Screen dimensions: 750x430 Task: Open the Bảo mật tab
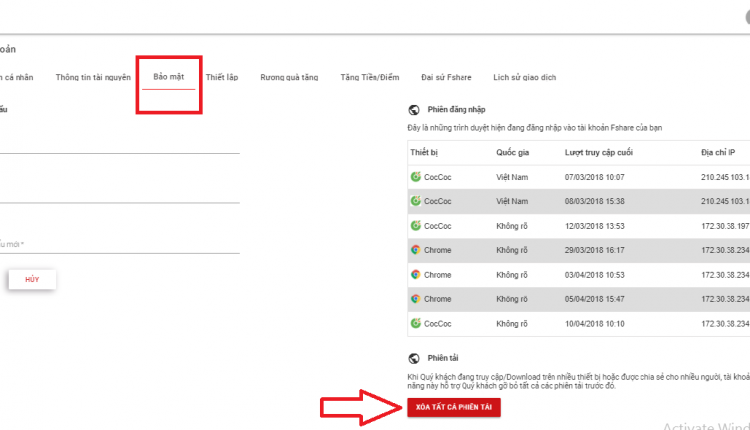point(168,77)
